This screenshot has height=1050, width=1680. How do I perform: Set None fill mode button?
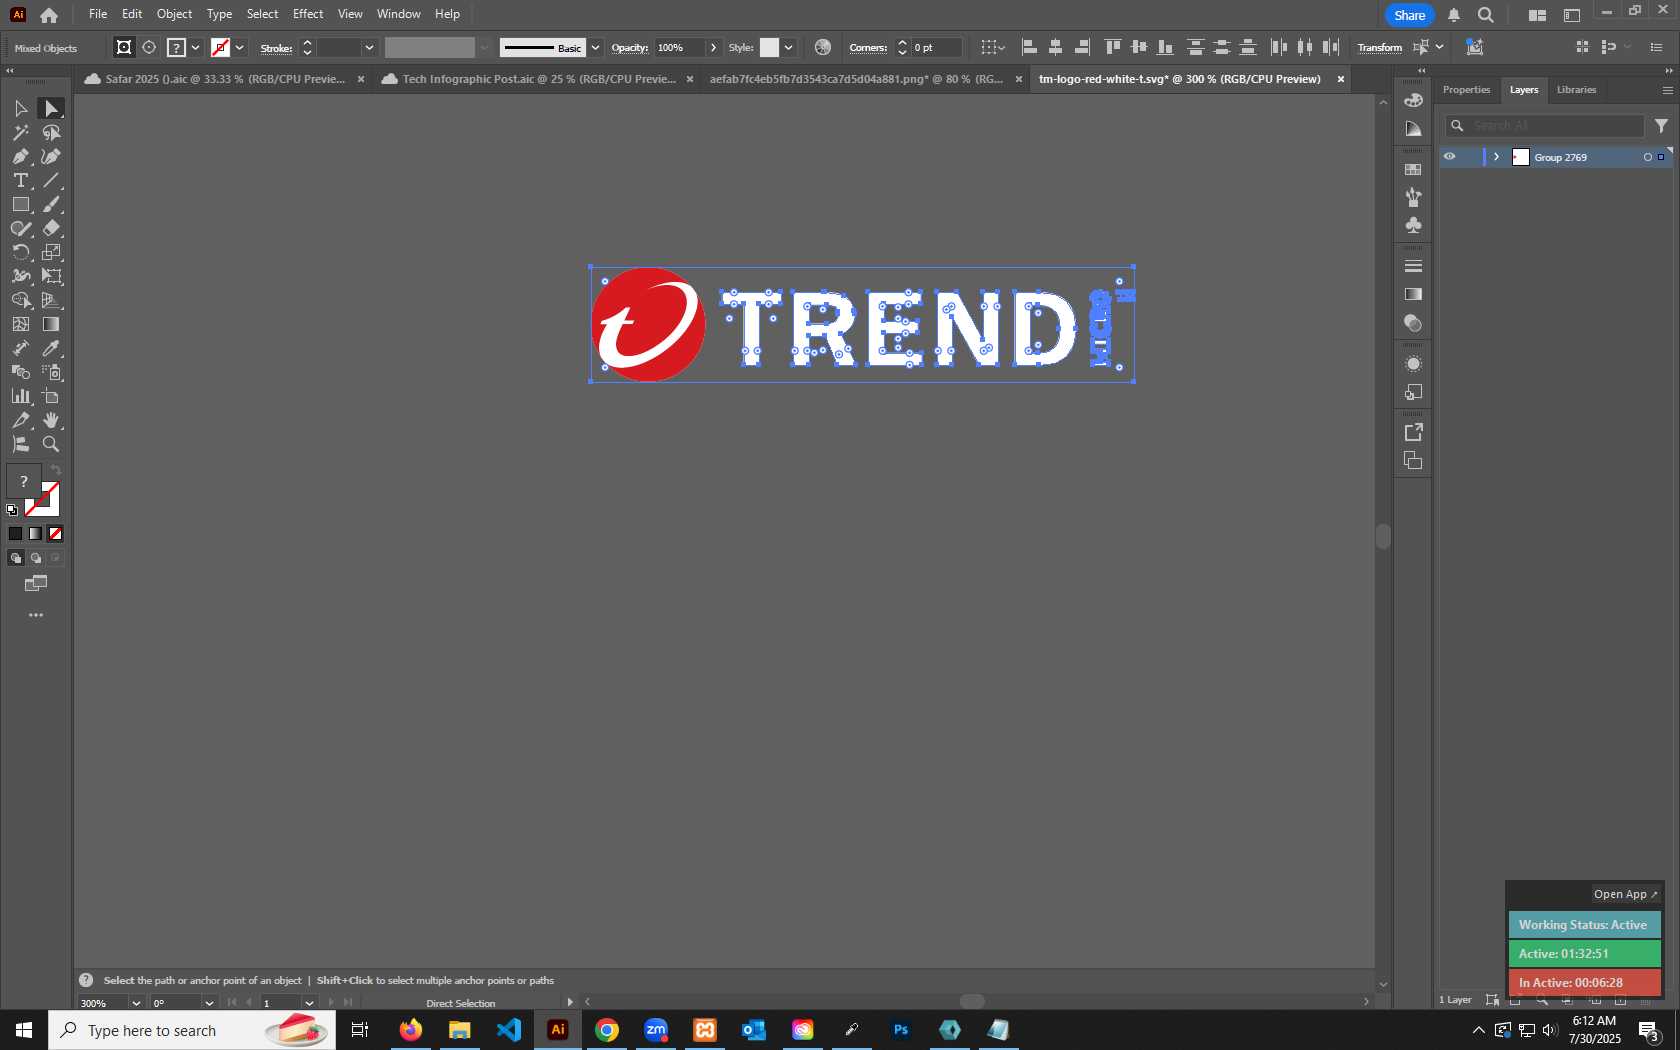pyautogui.click(x=55, y=534)
